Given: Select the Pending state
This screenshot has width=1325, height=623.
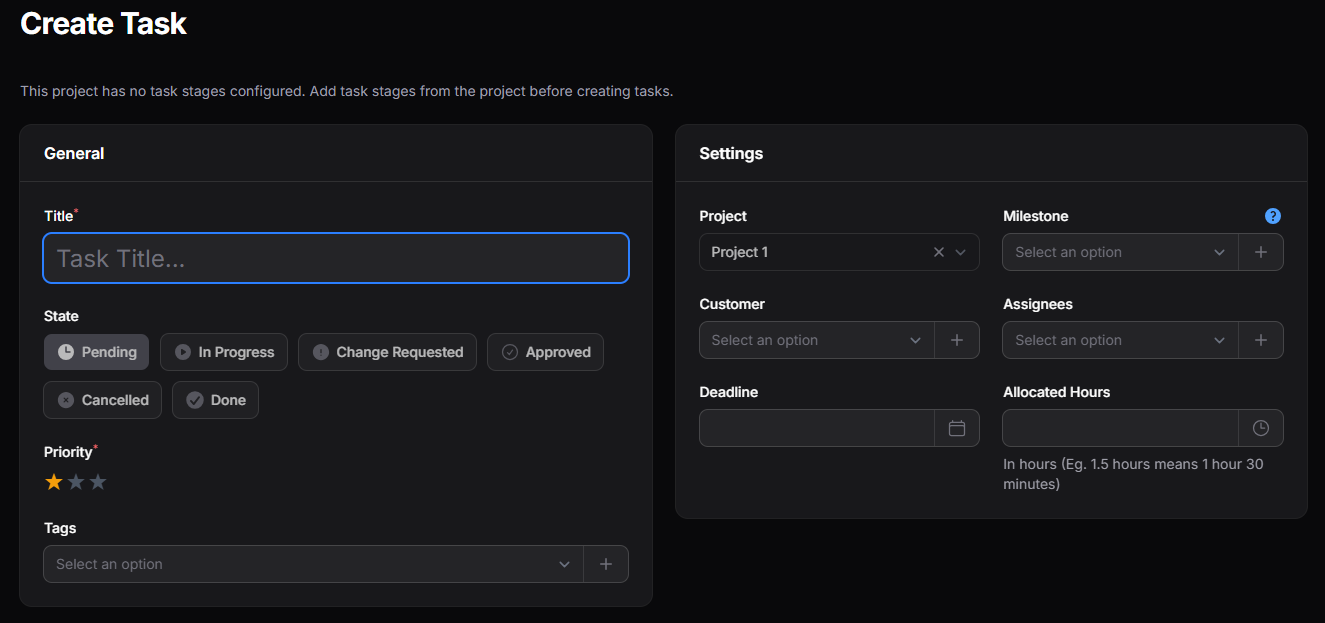Looking at the screenshot, I should (97, 352).
